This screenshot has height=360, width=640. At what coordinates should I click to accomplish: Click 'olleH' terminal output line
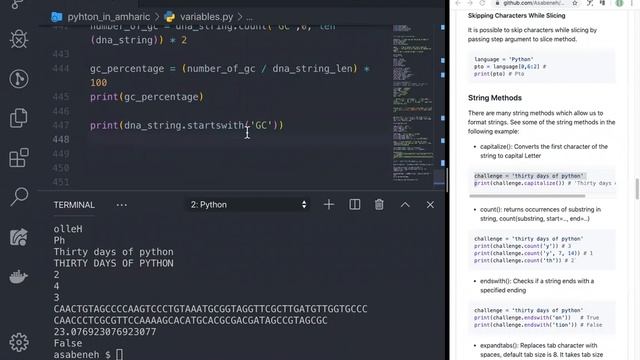point(68,229)
